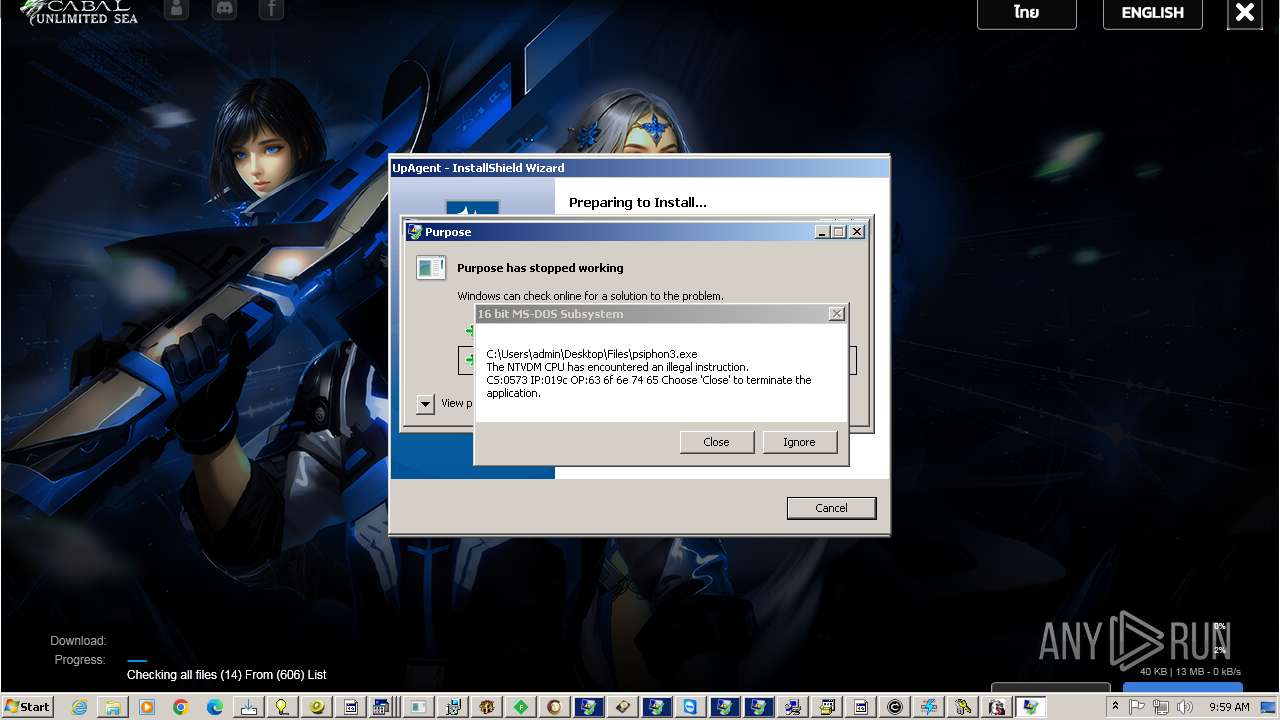Minimize the Purpose error window
The width and height of the screenshot is (1280, 720).
(822, 232)
